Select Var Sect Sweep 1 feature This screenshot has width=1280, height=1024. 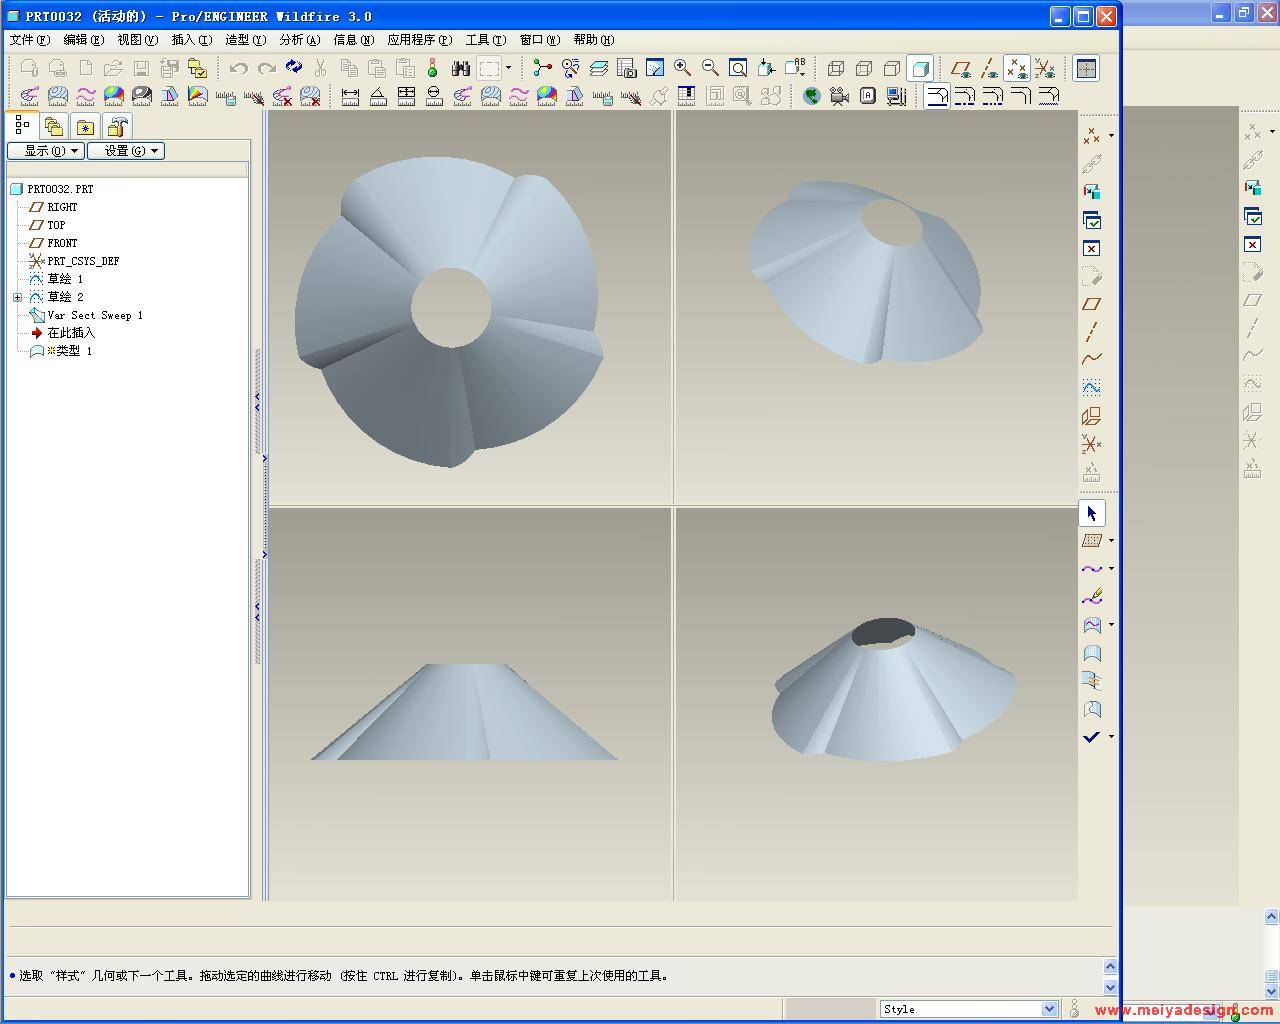pyautogui.click(x=94, y=315)
